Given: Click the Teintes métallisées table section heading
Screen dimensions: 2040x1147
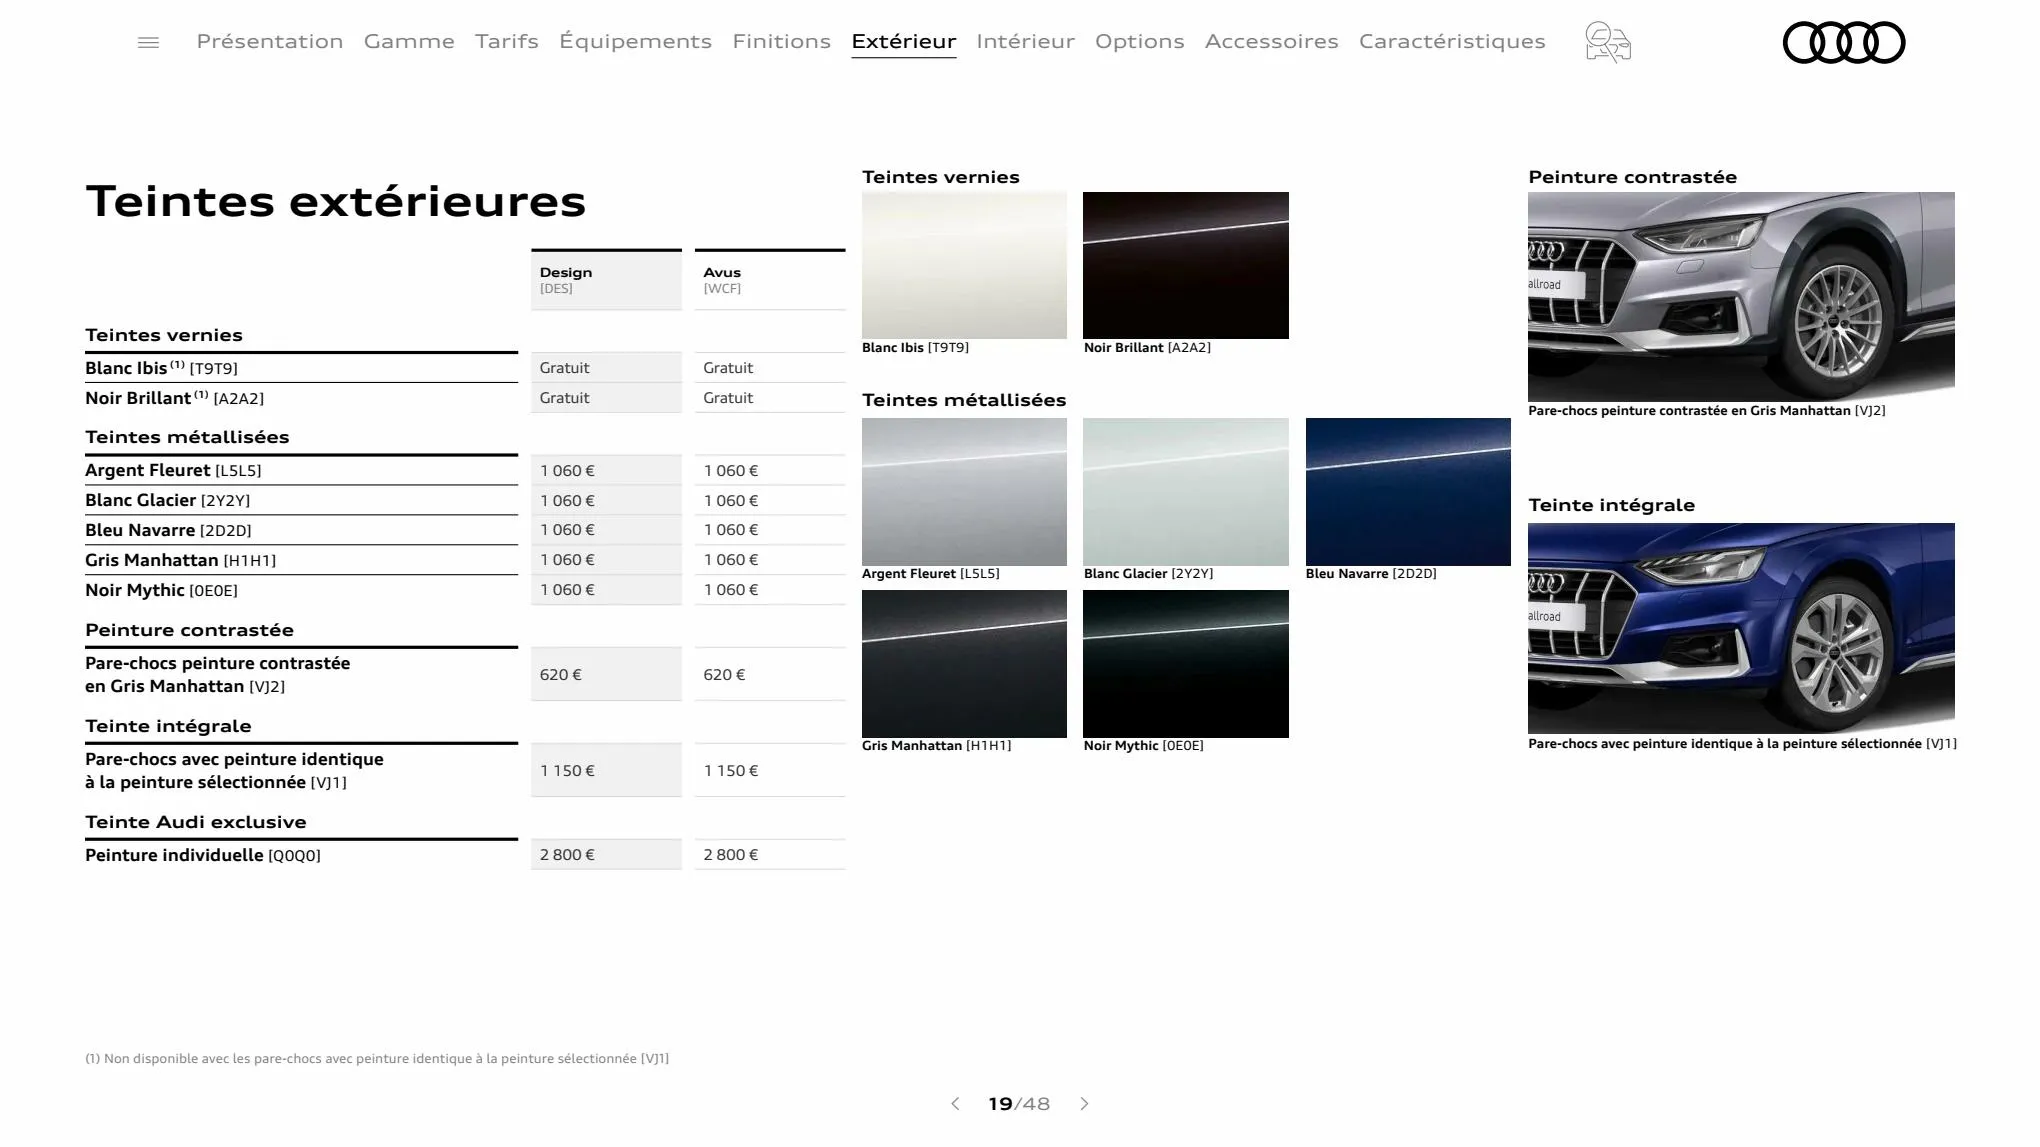Looking at the screenshot, I should click(187, 437).
